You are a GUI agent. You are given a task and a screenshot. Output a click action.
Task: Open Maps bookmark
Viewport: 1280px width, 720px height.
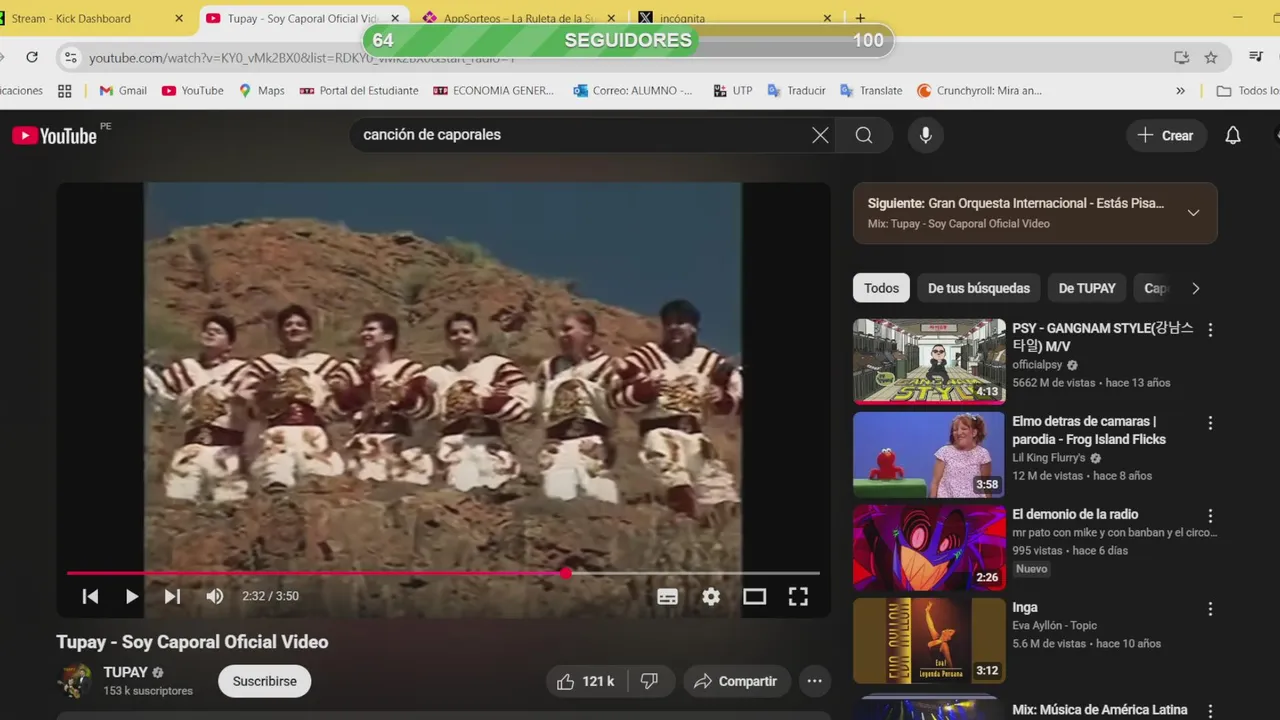point(262,90)
